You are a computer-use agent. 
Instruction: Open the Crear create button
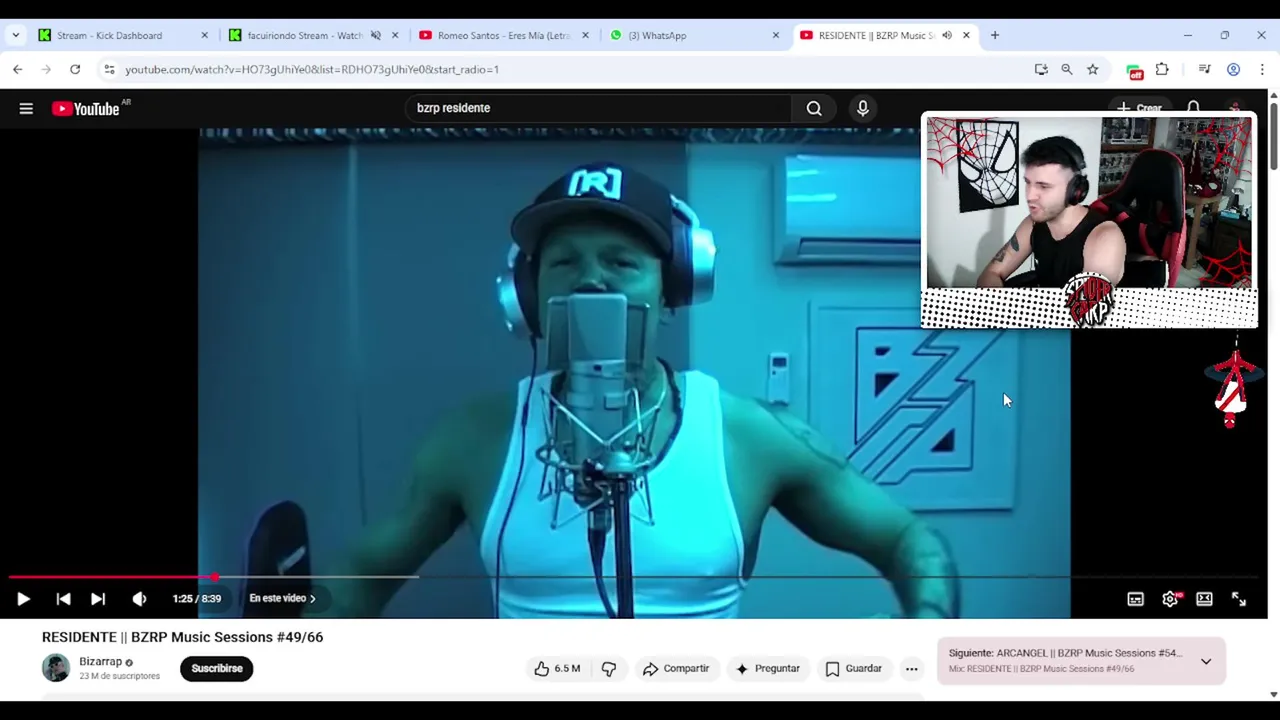[1139, 108]
